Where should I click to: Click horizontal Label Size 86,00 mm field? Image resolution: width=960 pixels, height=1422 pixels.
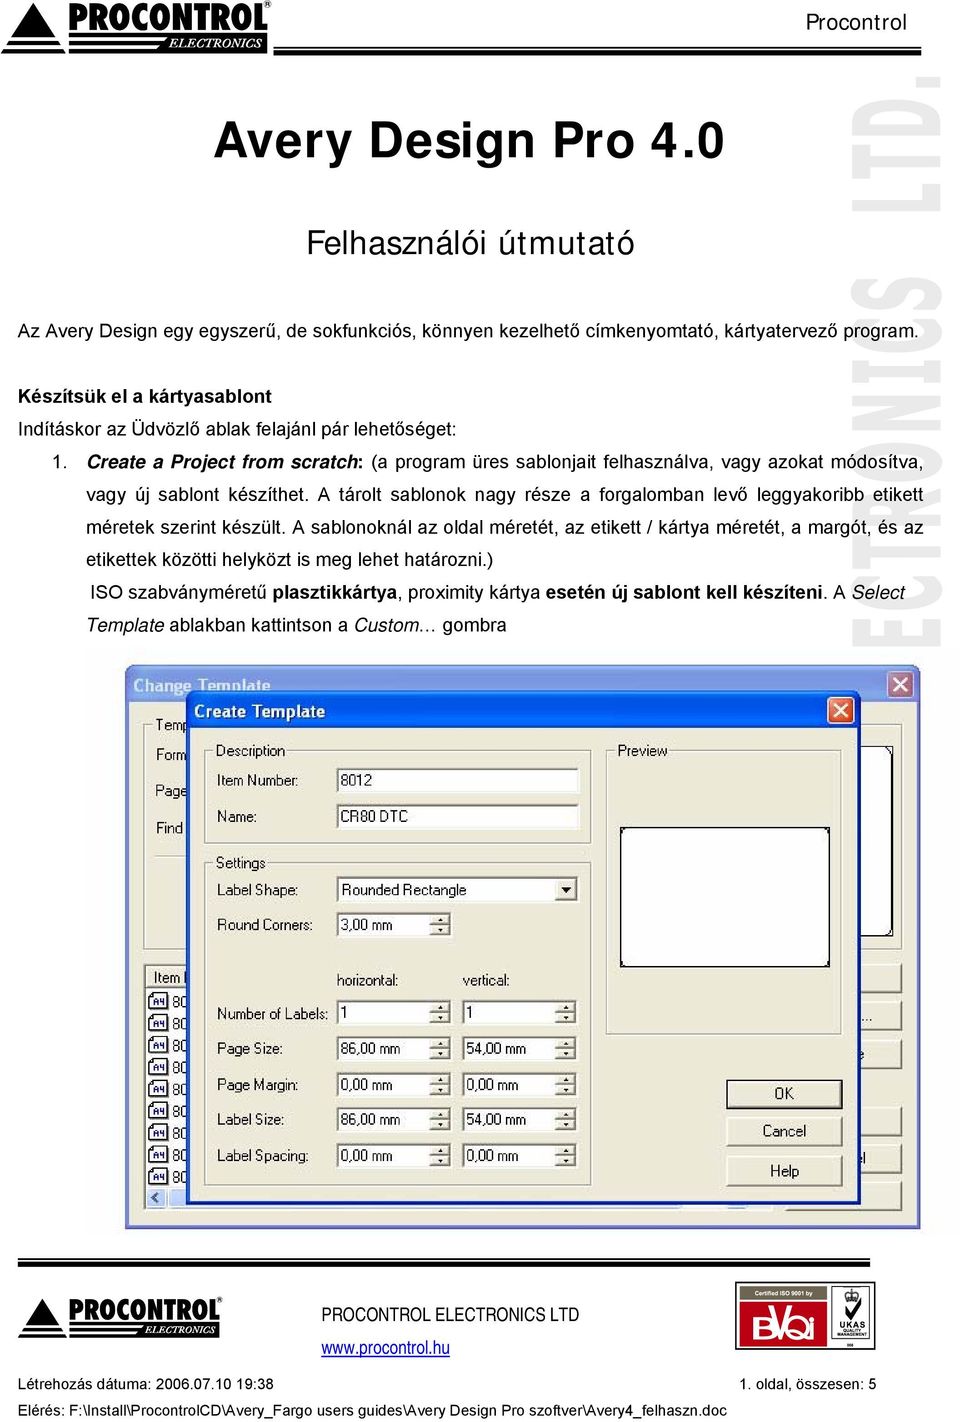click(x=383, y=1120)
